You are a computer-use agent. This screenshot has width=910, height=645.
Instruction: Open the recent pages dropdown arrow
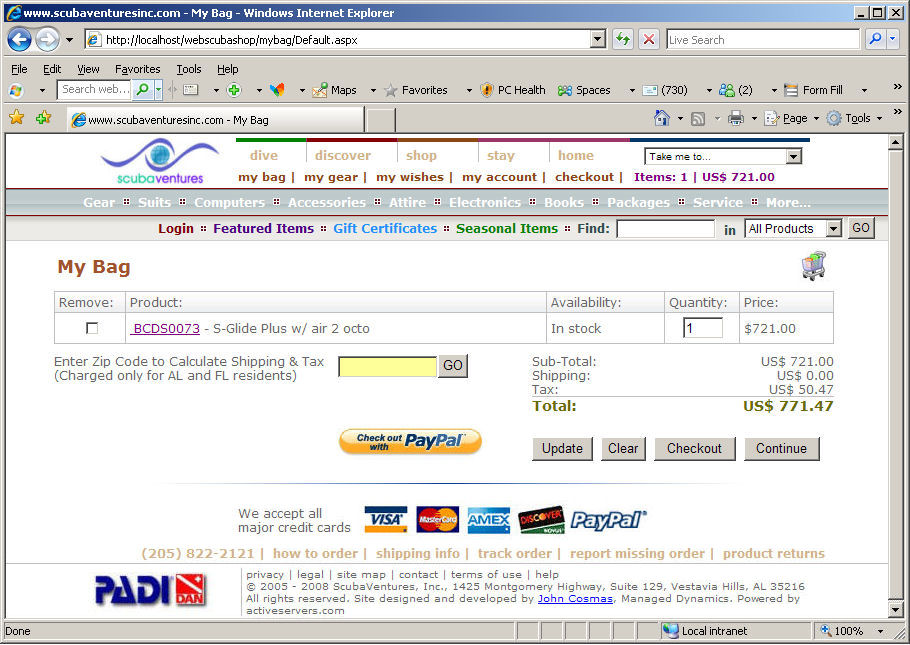[69, 39]
